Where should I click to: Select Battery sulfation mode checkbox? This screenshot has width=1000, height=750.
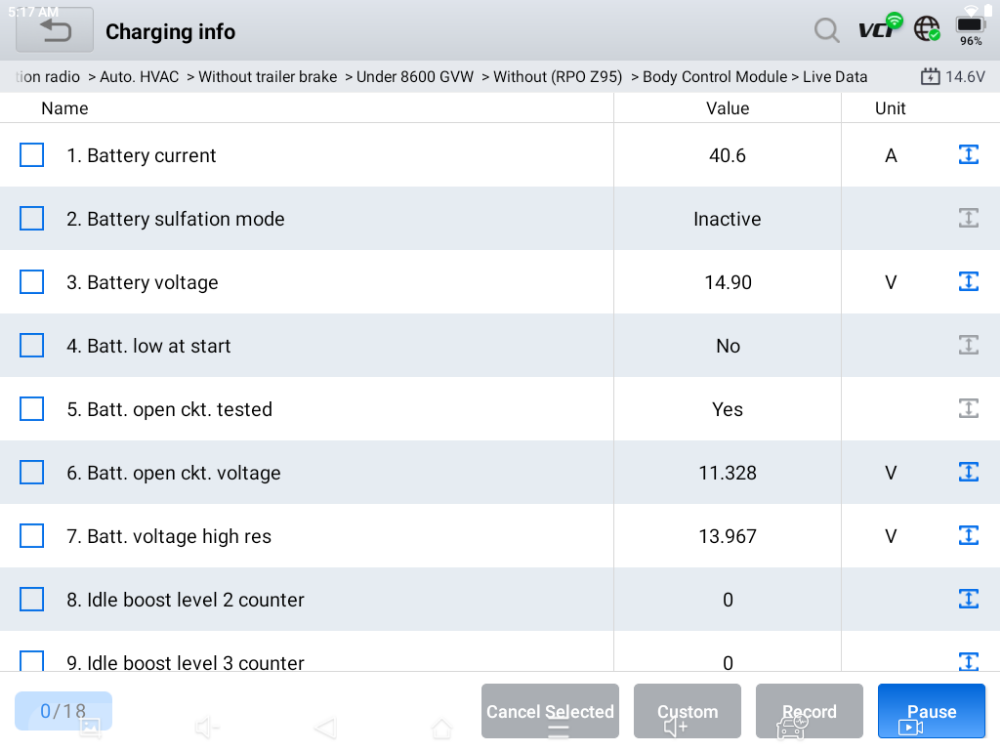coord(32,218)
